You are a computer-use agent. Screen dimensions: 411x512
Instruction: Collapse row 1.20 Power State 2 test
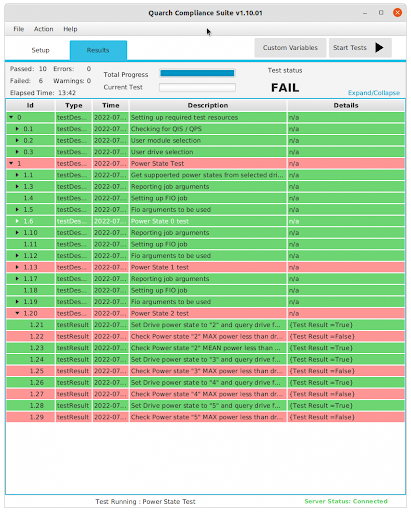[x=17, y=313]
